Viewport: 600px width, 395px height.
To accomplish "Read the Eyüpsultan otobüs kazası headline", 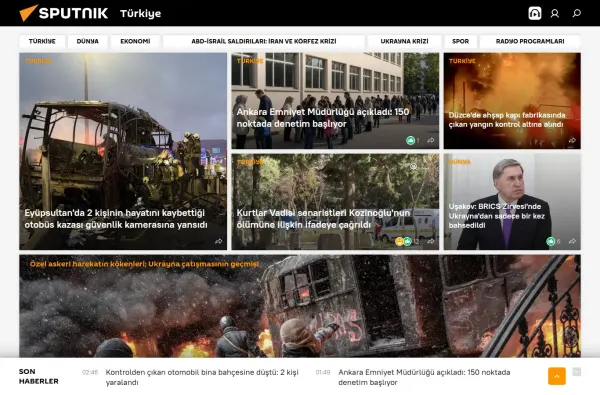I will pos(116,219).
